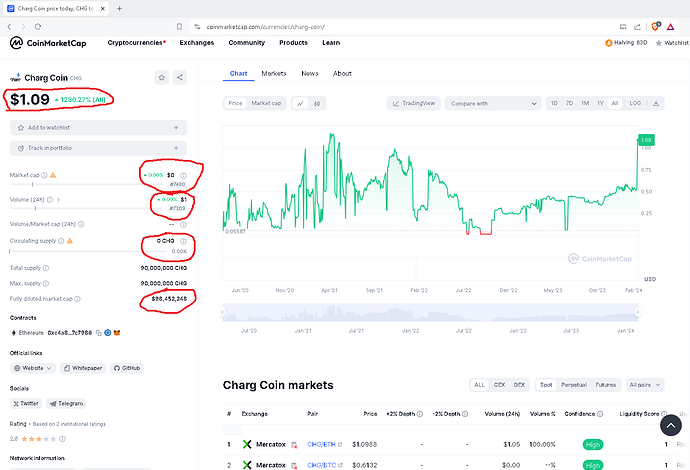Open the Exchanges menu
Screen dimensions: 690x470
[197, 43]
